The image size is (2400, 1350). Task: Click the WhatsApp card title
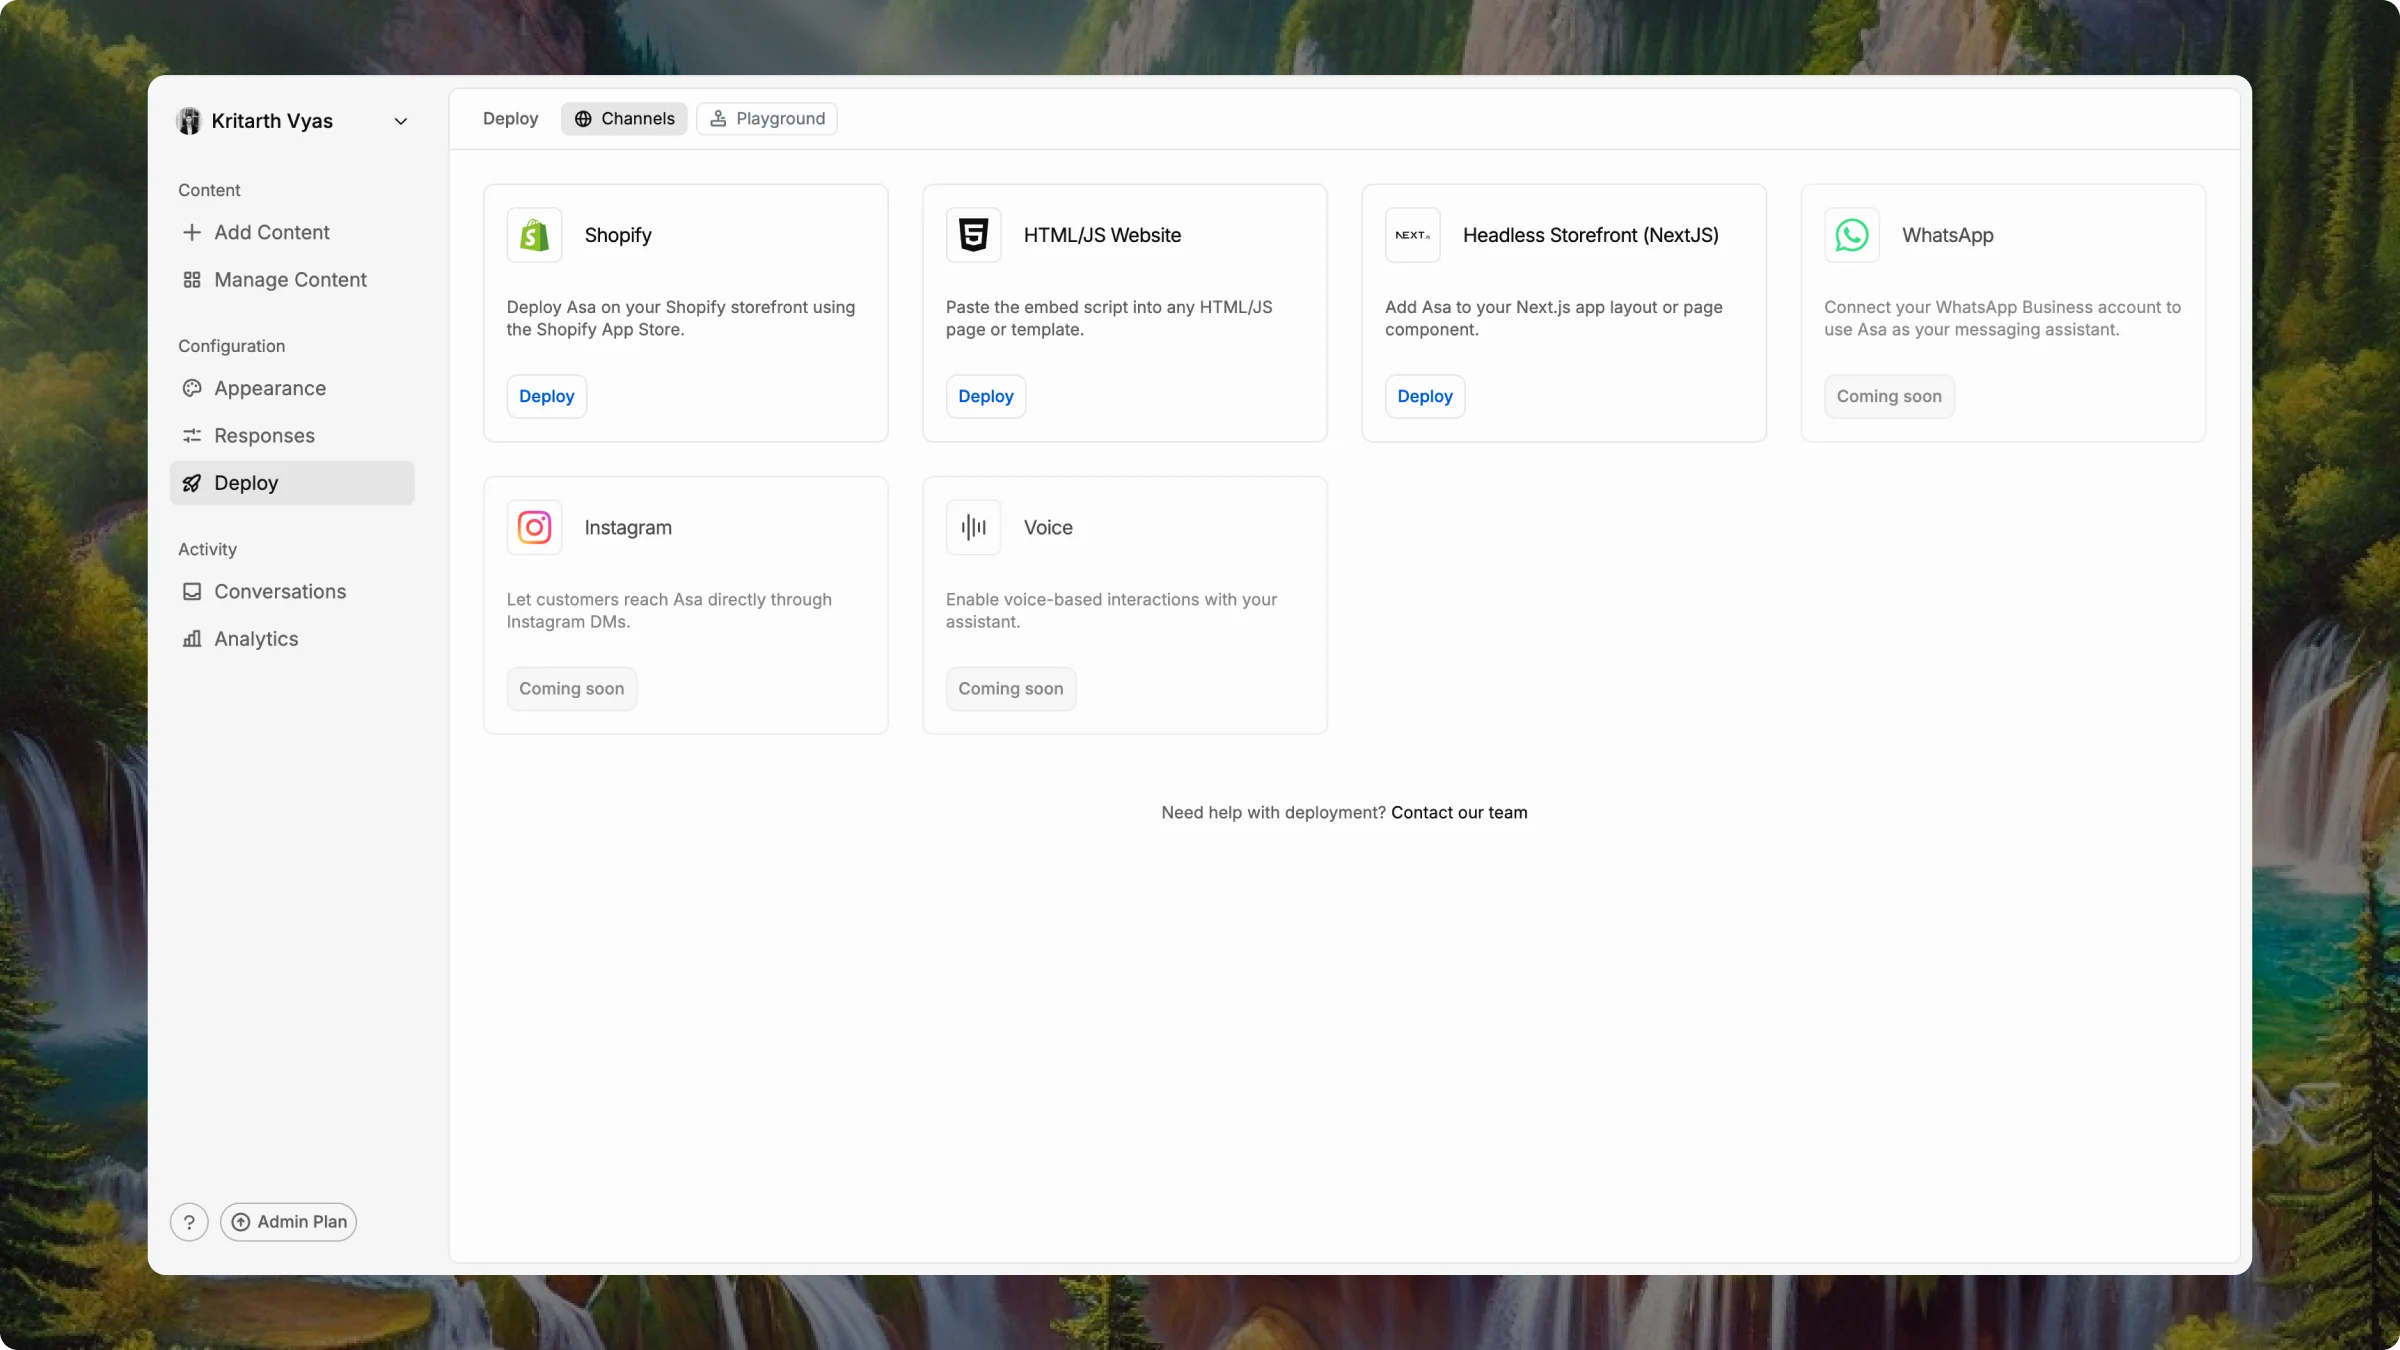[x=1947, y=235]
